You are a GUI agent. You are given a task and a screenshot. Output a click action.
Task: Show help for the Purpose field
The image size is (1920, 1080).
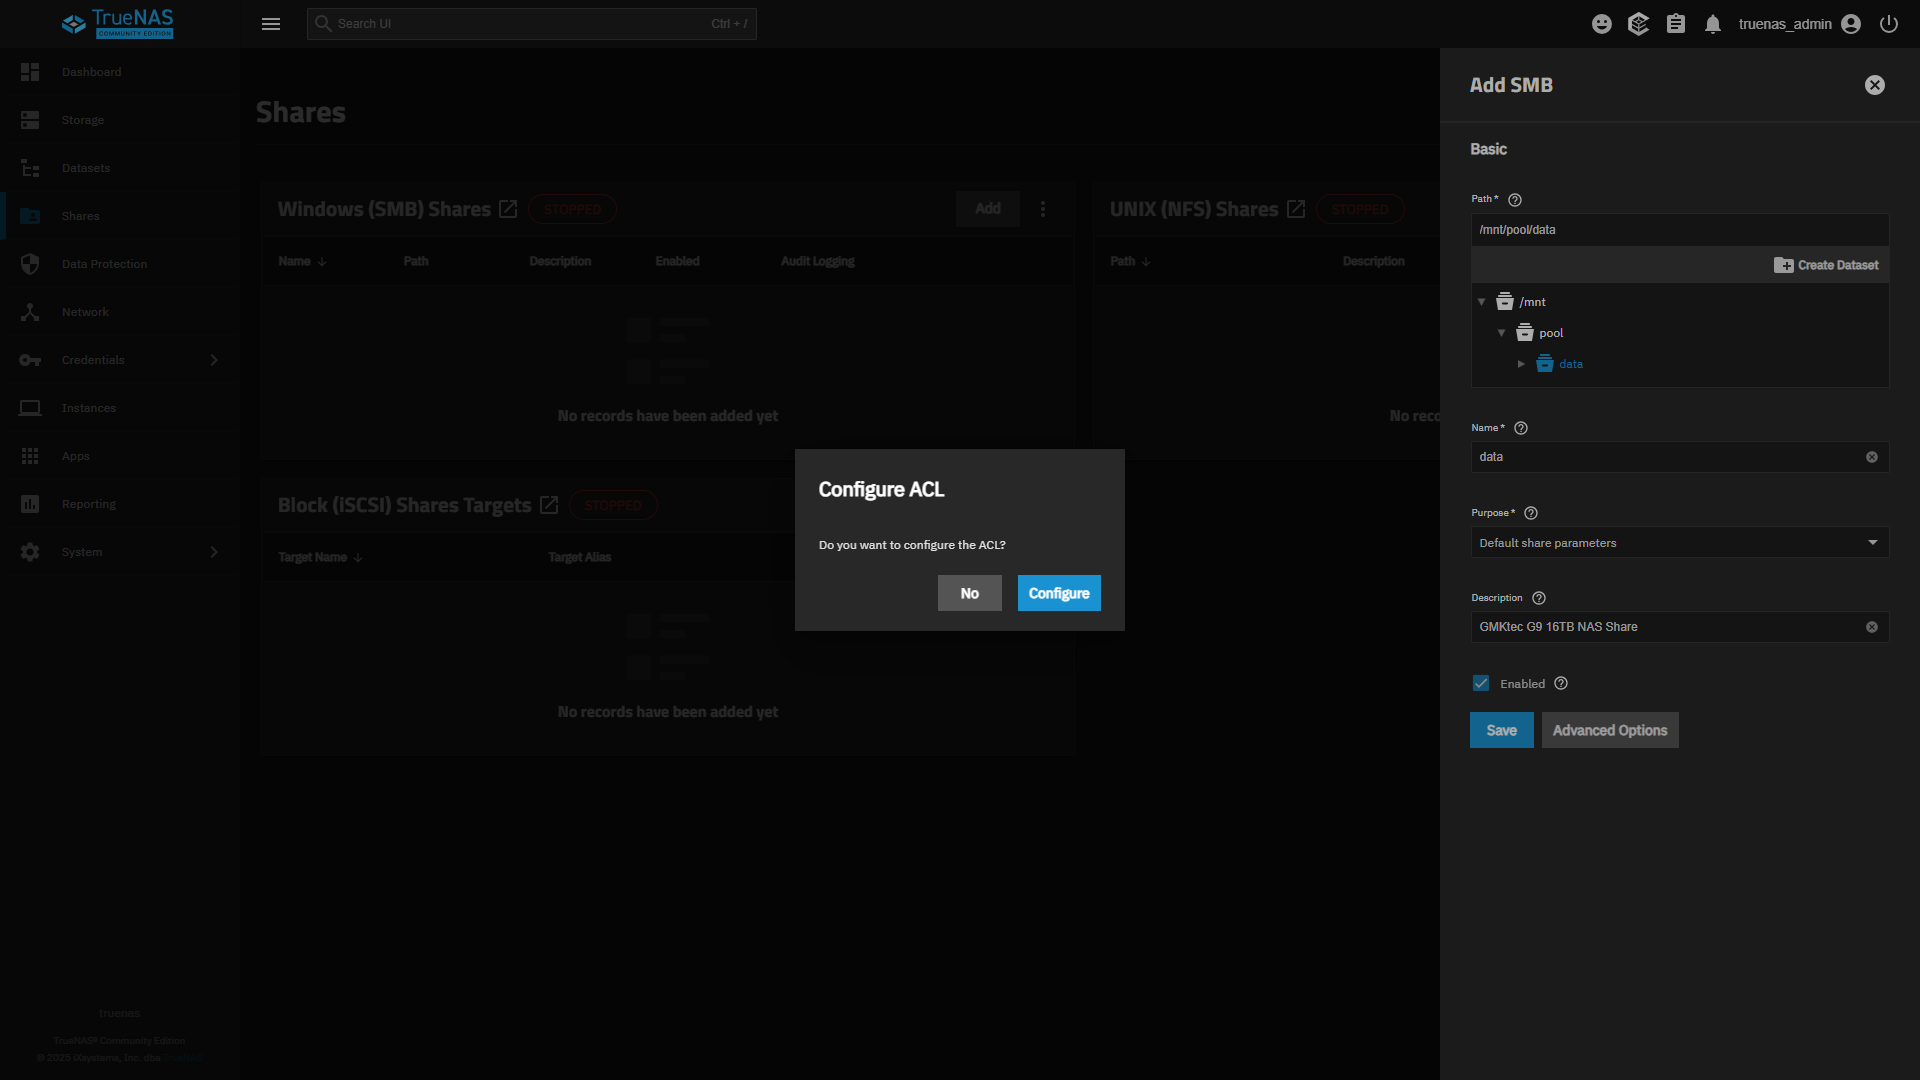[1531, 513]
